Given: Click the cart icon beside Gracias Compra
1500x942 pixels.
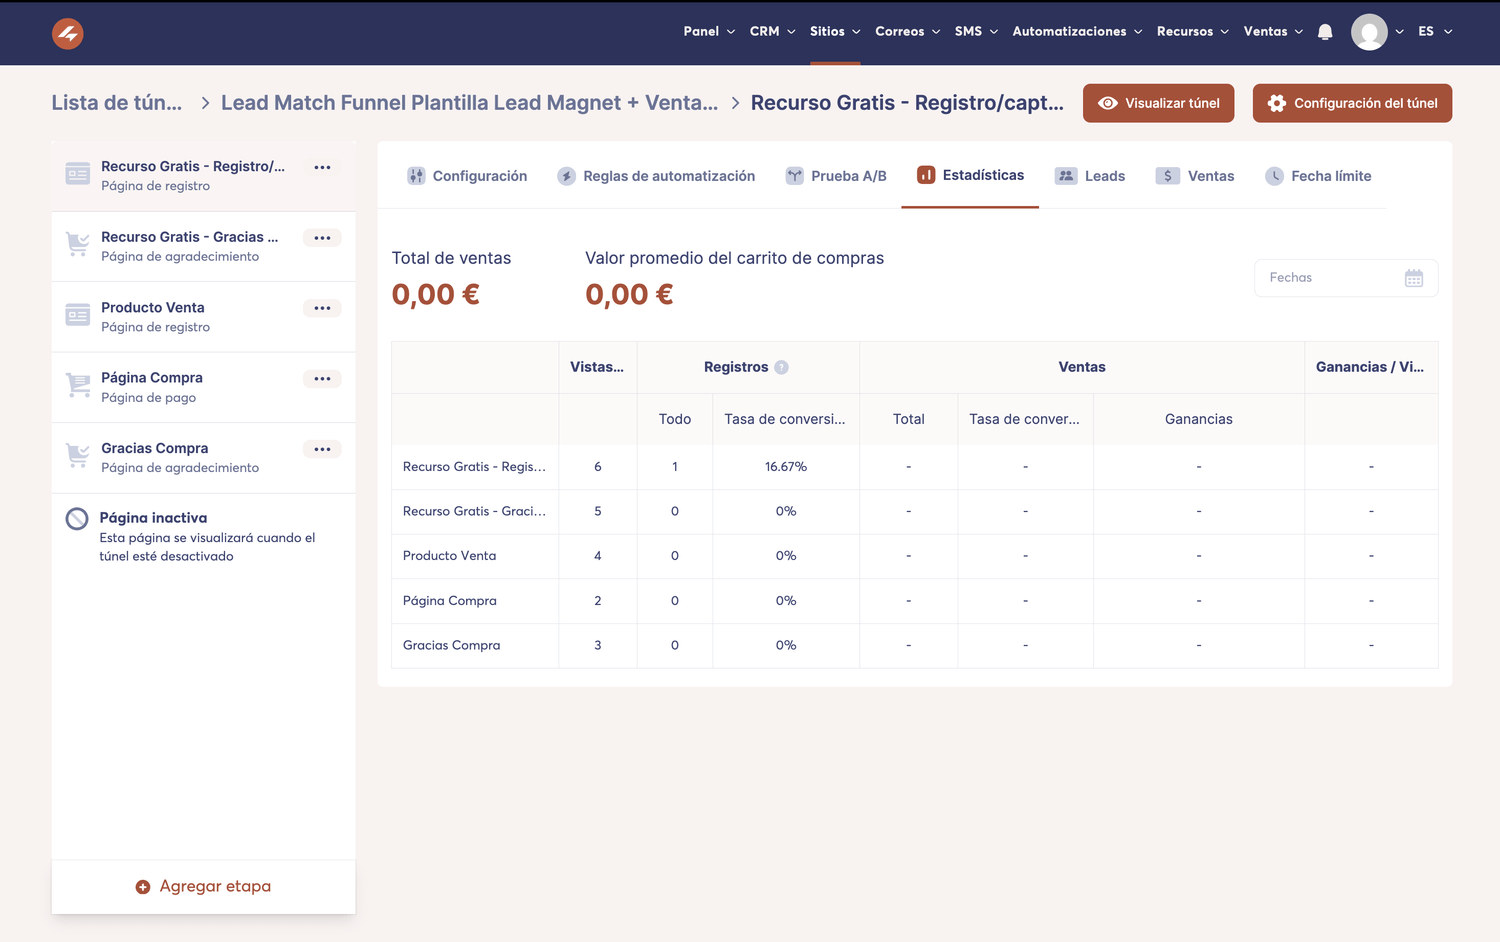Looking at the screenshot, I should click(x=78, y=456).
